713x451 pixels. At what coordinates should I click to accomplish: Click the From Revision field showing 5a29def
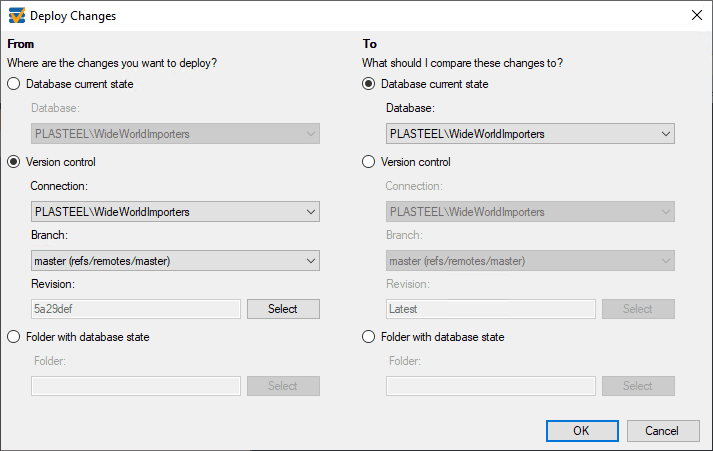pos(136,309)
